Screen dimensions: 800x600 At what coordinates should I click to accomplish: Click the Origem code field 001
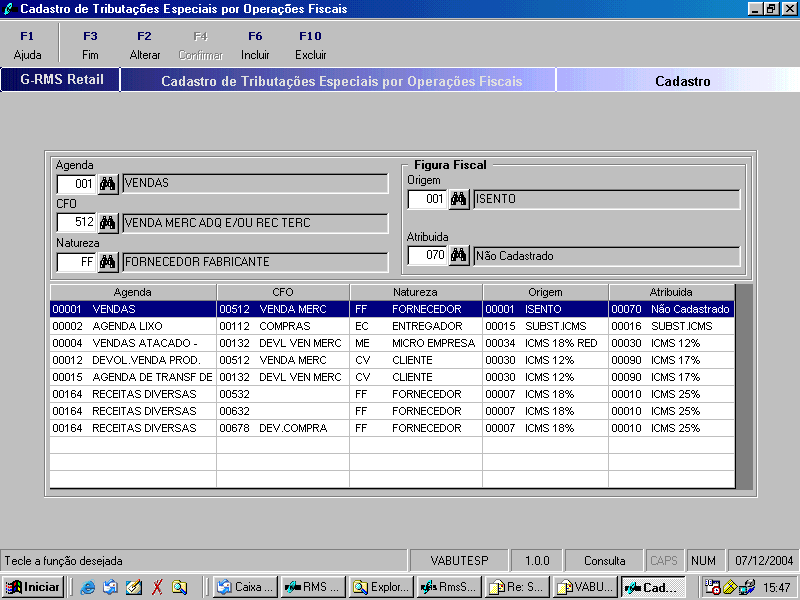tap(428, 199)
